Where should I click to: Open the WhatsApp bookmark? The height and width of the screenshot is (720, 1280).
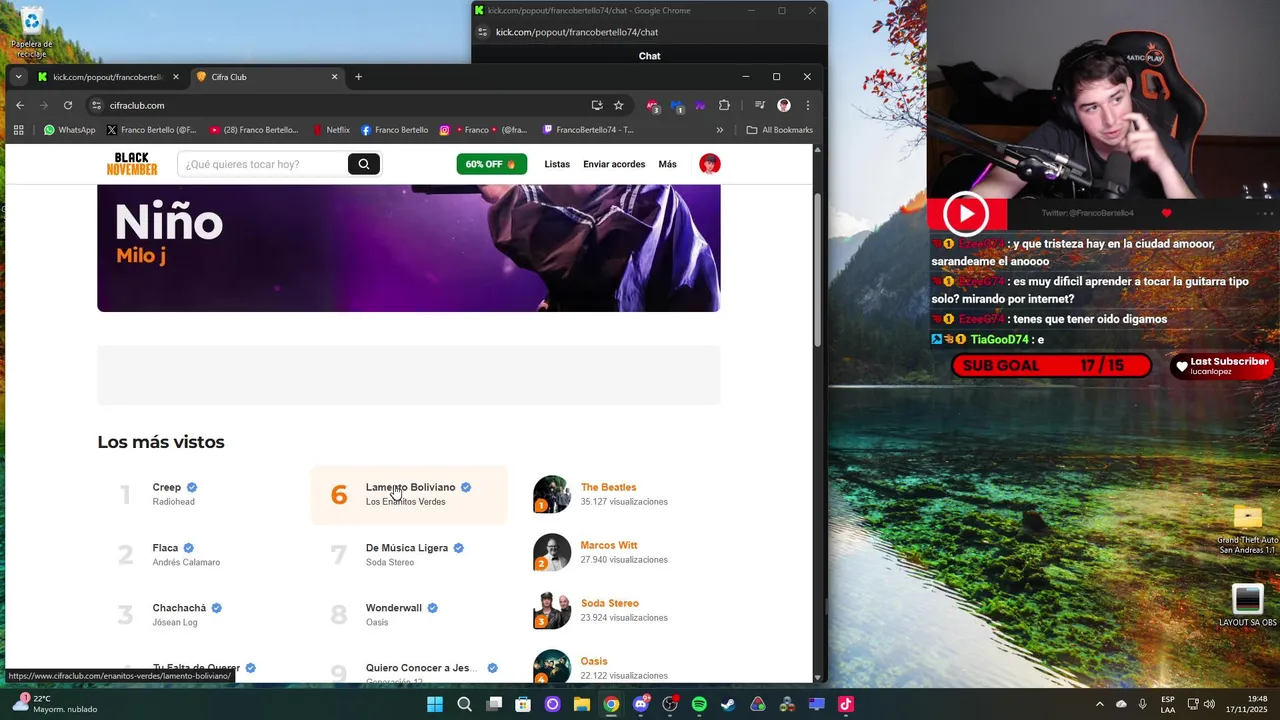(x=69, y=130)
